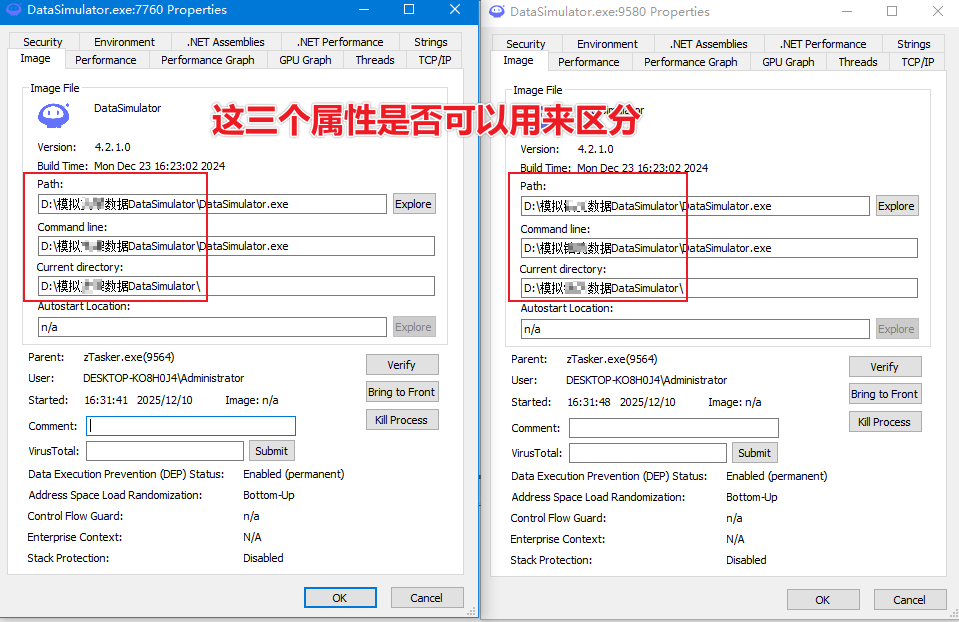Open the Environment tab in the 7760 window

pos(124,42)
